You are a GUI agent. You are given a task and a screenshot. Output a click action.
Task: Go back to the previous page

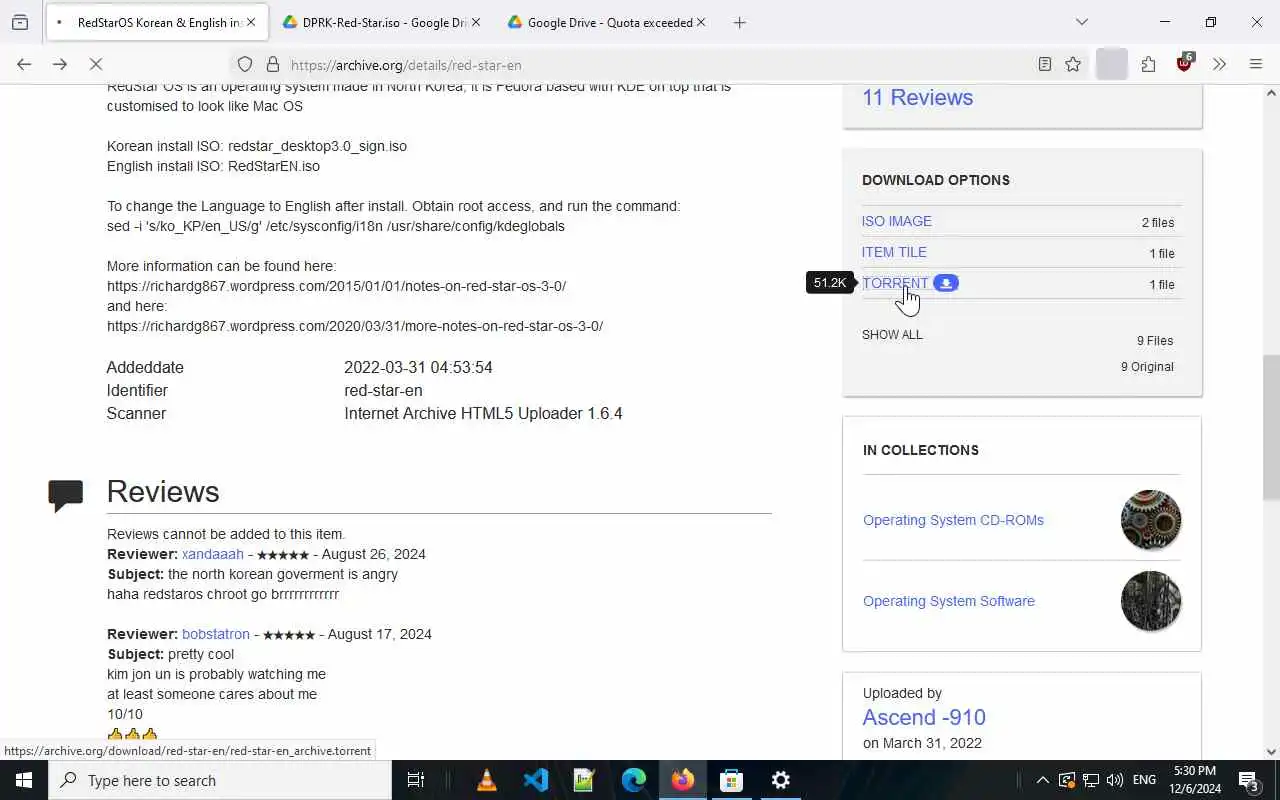tap(24, 65)
